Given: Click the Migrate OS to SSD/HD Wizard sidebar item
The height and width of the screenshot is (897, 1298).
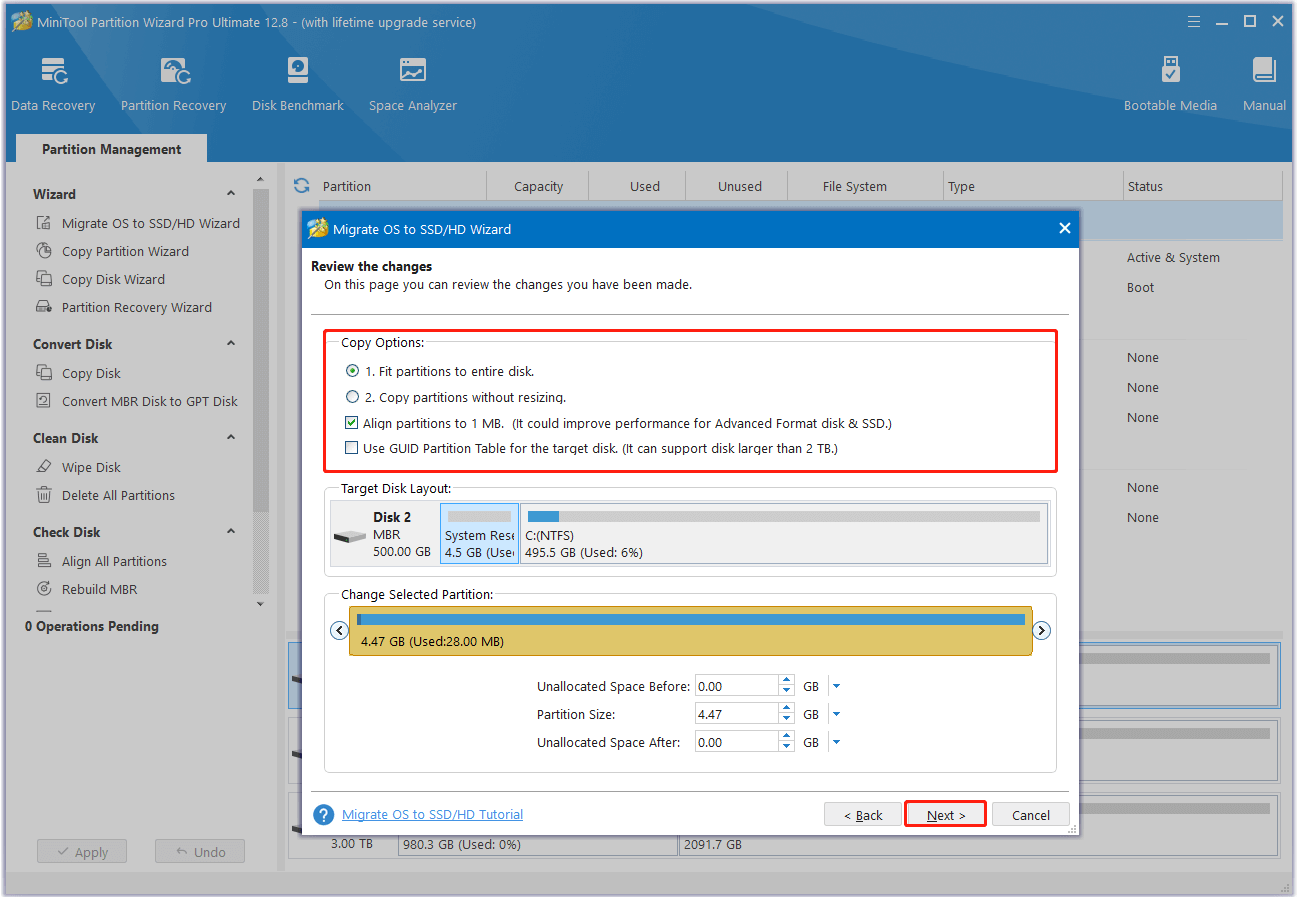Looking at the screenshot, I should [138, 223].
